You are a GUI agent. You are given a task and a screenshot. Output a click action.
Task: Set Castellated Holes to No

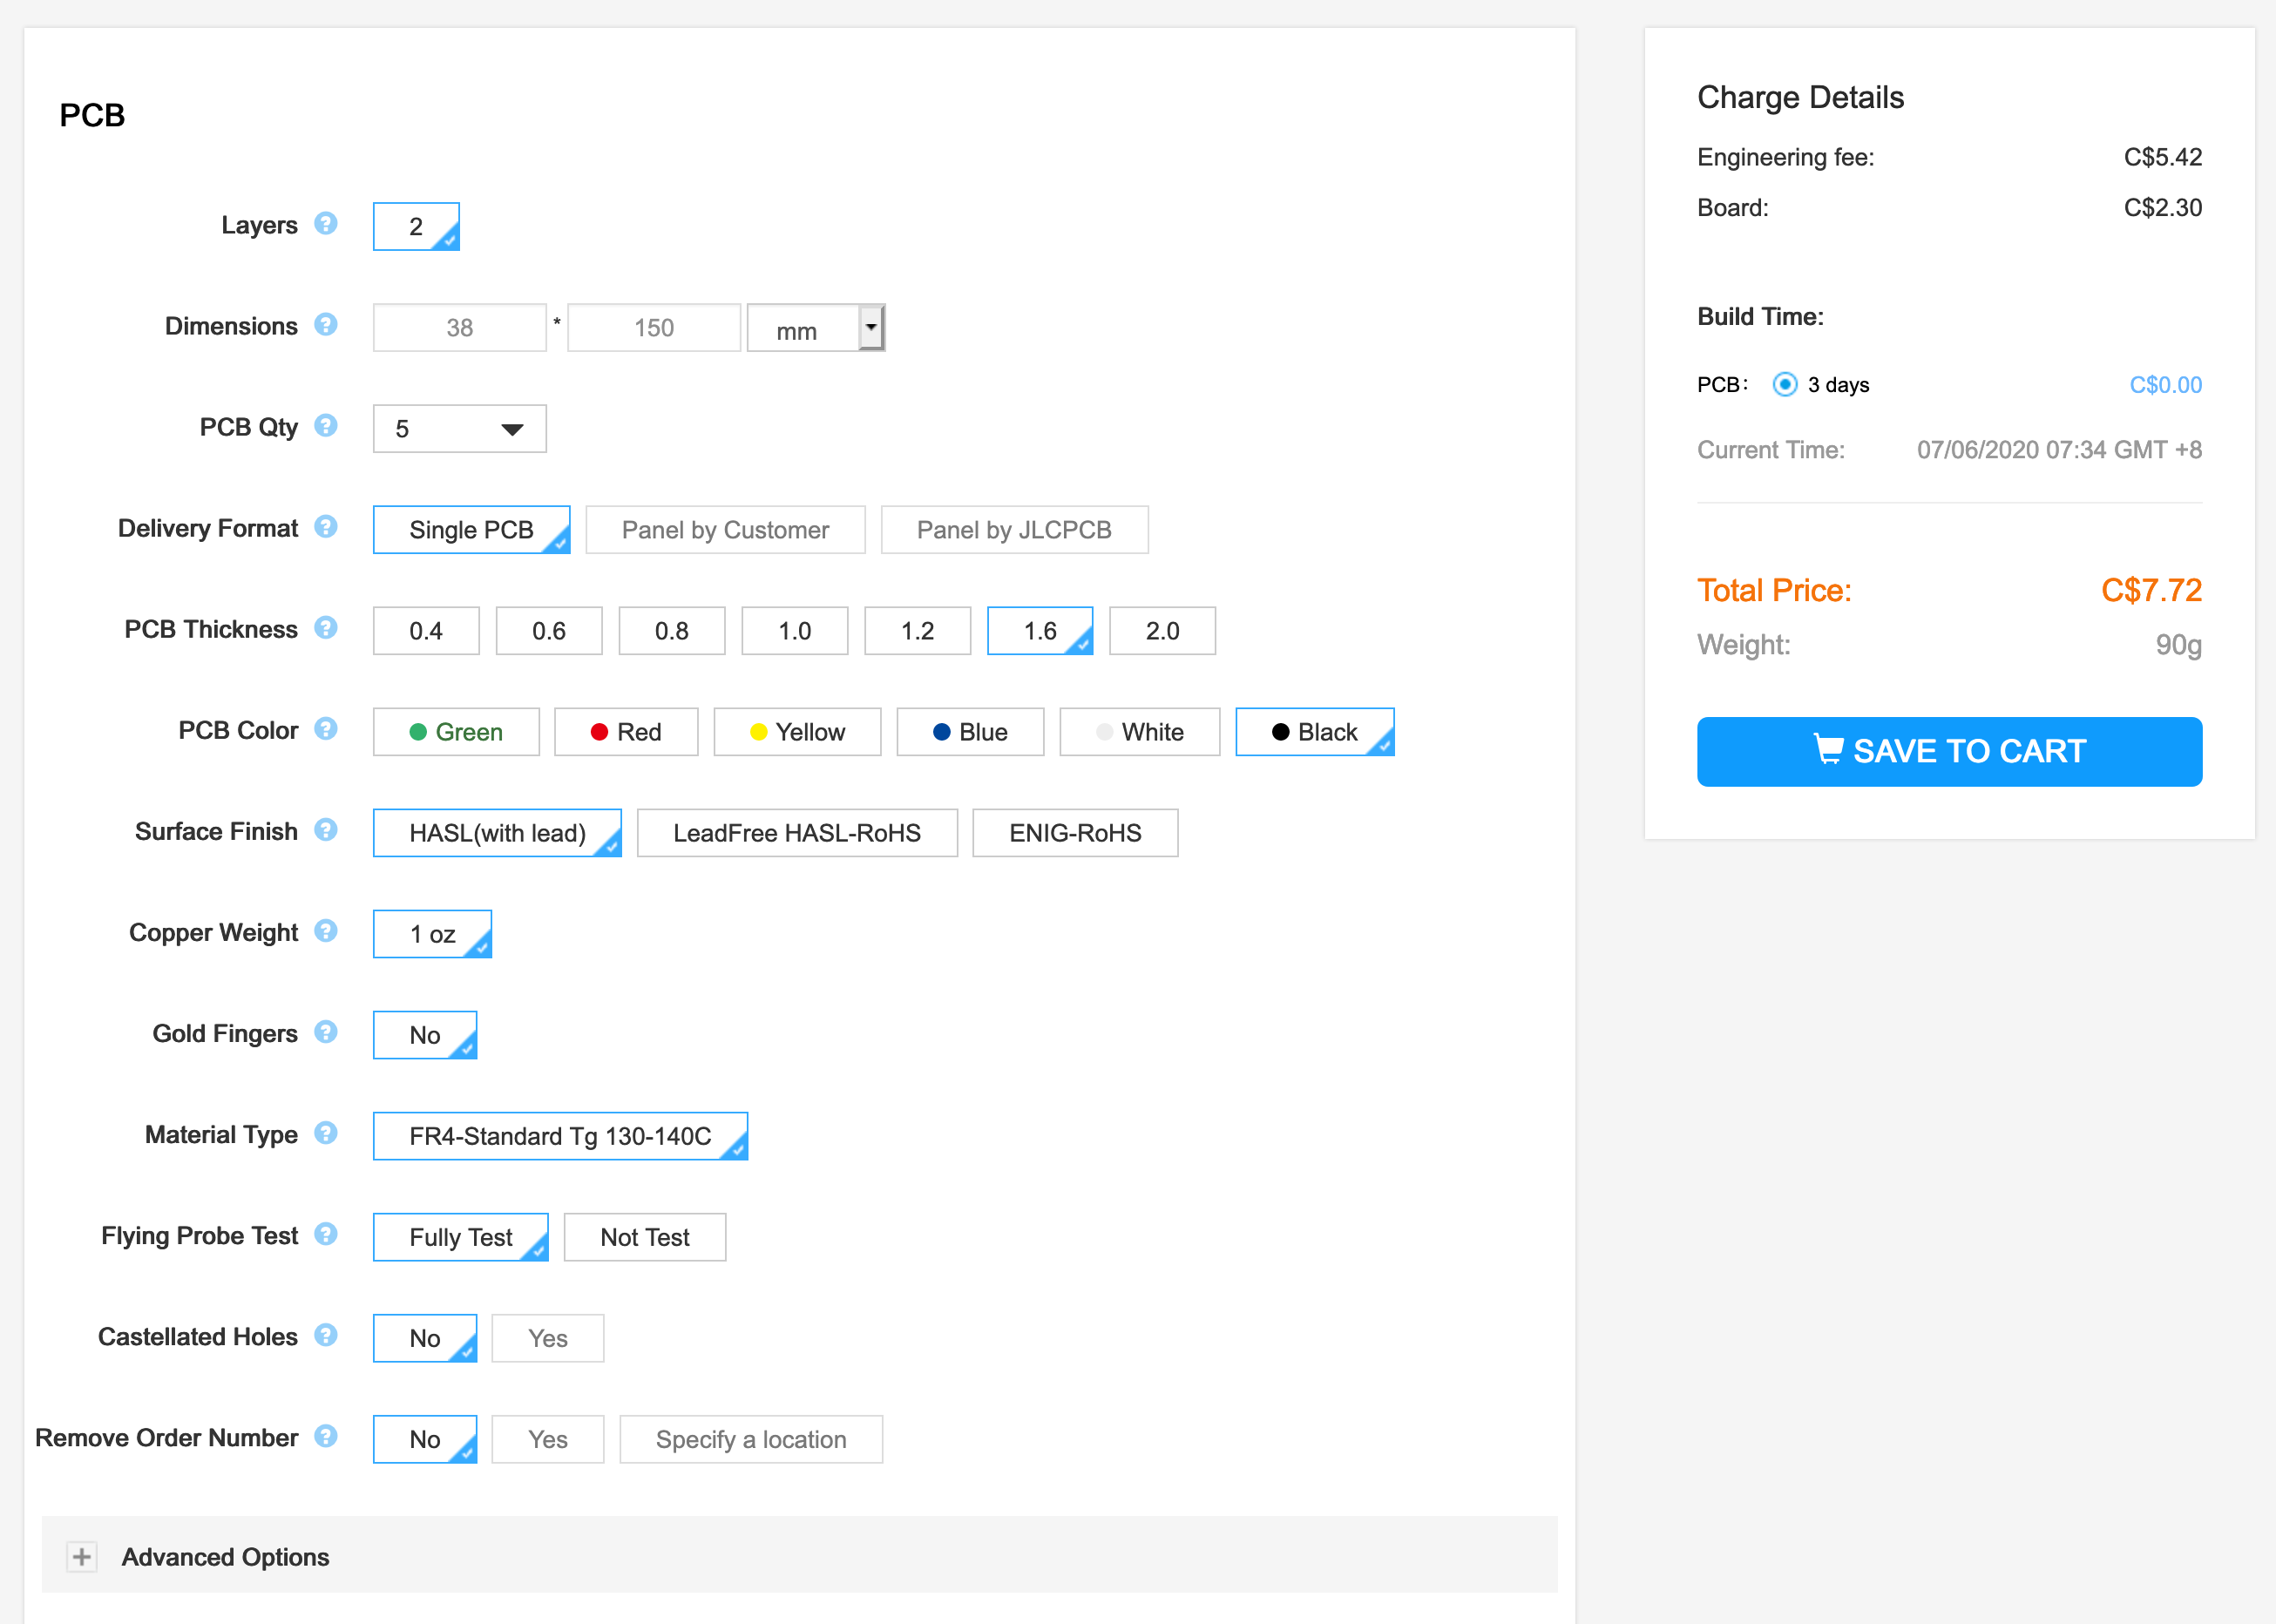(425, 1339)
